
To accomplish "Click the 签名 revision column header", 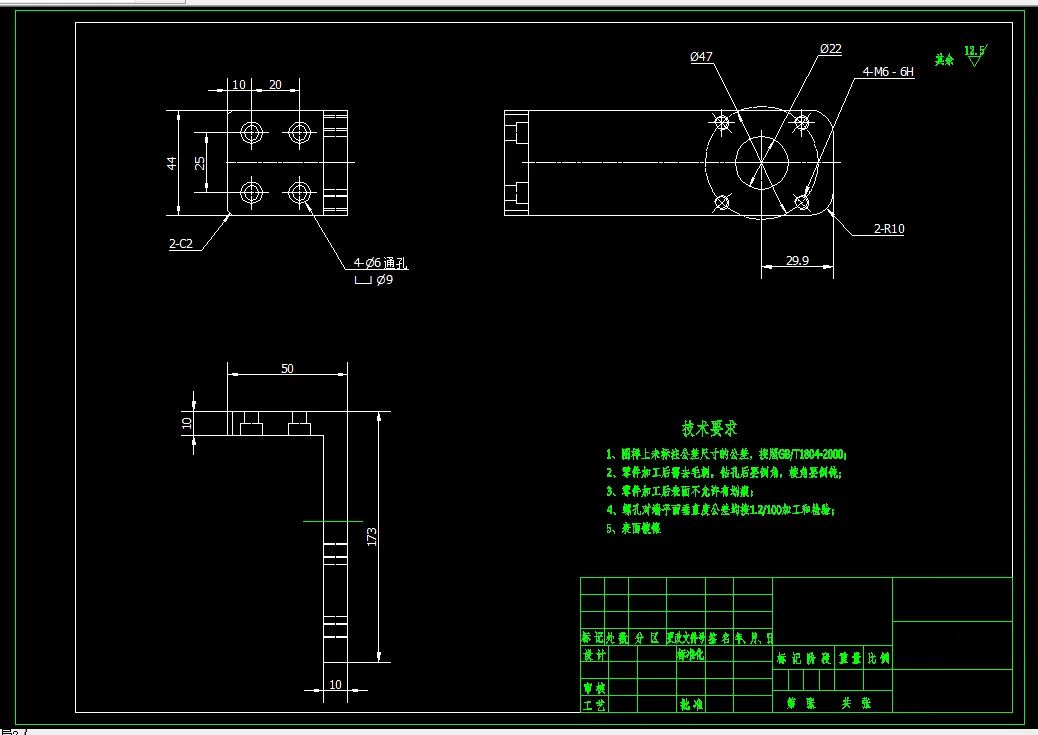I will coord(719,638).
